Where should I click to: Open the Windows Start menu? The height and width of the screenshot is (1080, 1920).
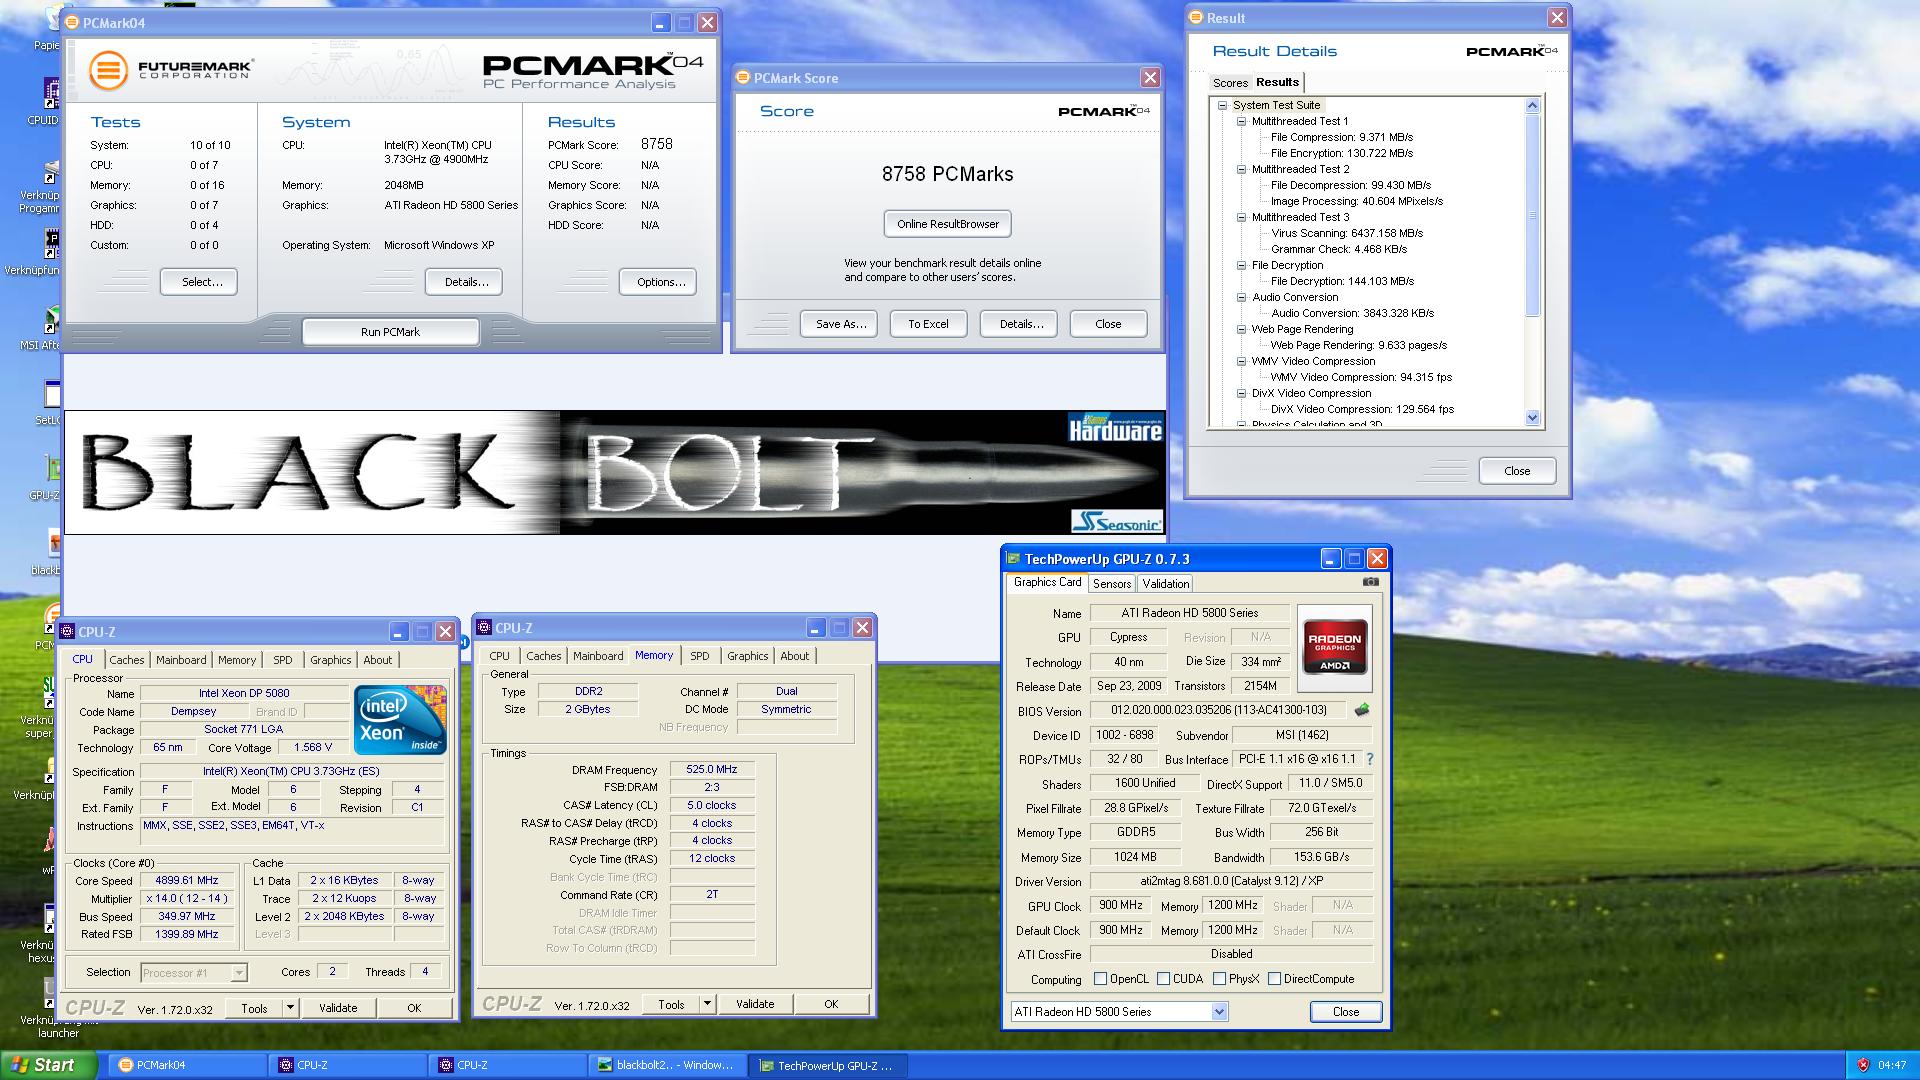[48, 1065]
